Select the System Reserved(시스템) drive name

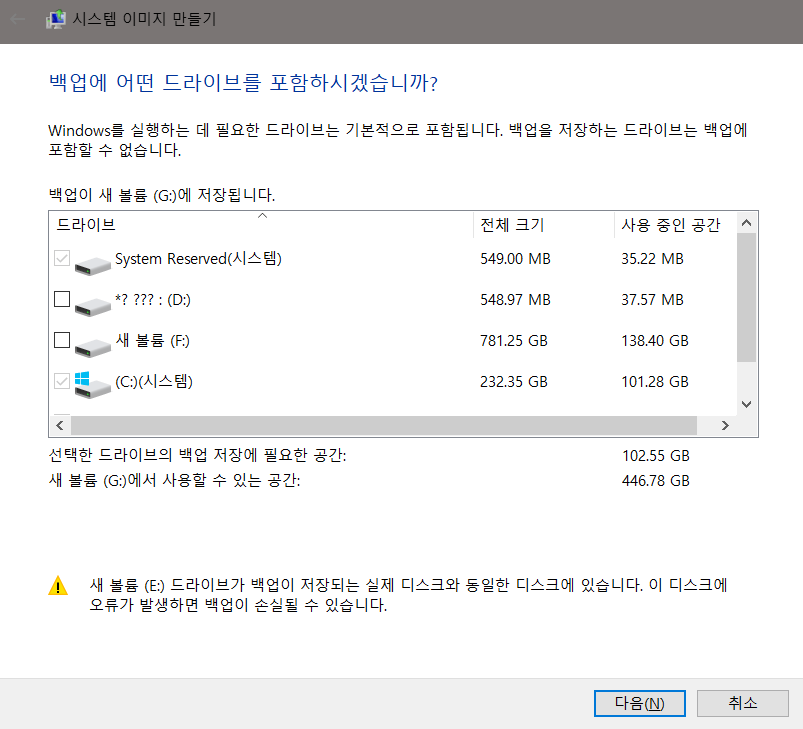pos(198,259)
